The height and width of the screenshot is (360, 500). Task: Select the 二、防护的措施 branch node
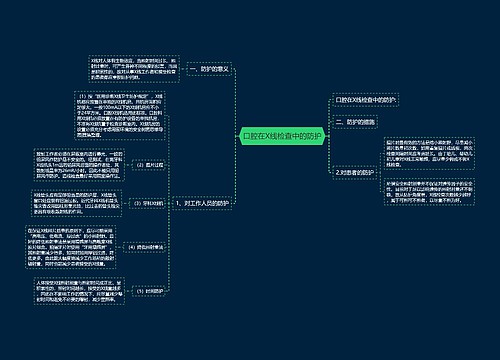click(355, 122)
